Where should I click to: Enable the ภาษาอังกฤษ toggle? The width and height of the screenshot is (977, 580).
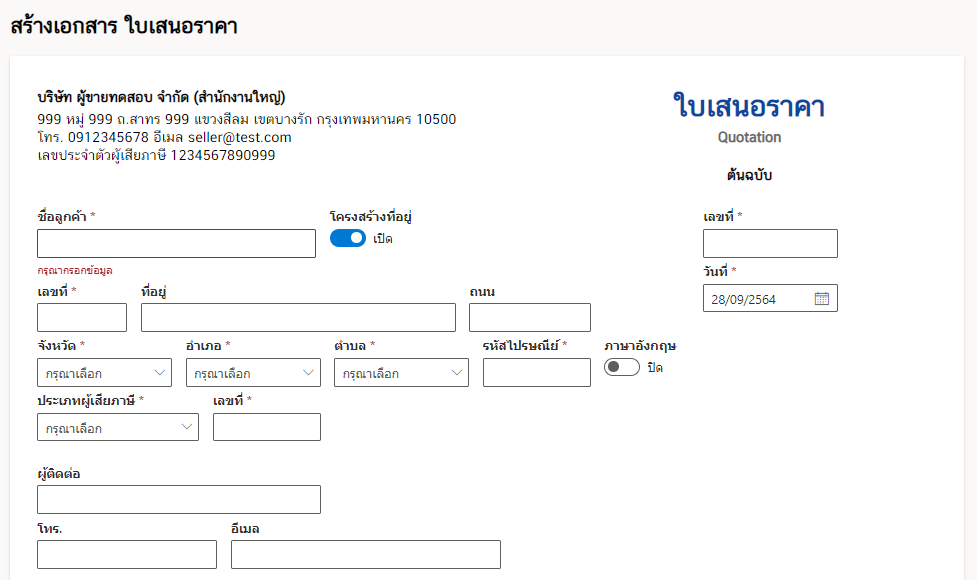(622, 367)
